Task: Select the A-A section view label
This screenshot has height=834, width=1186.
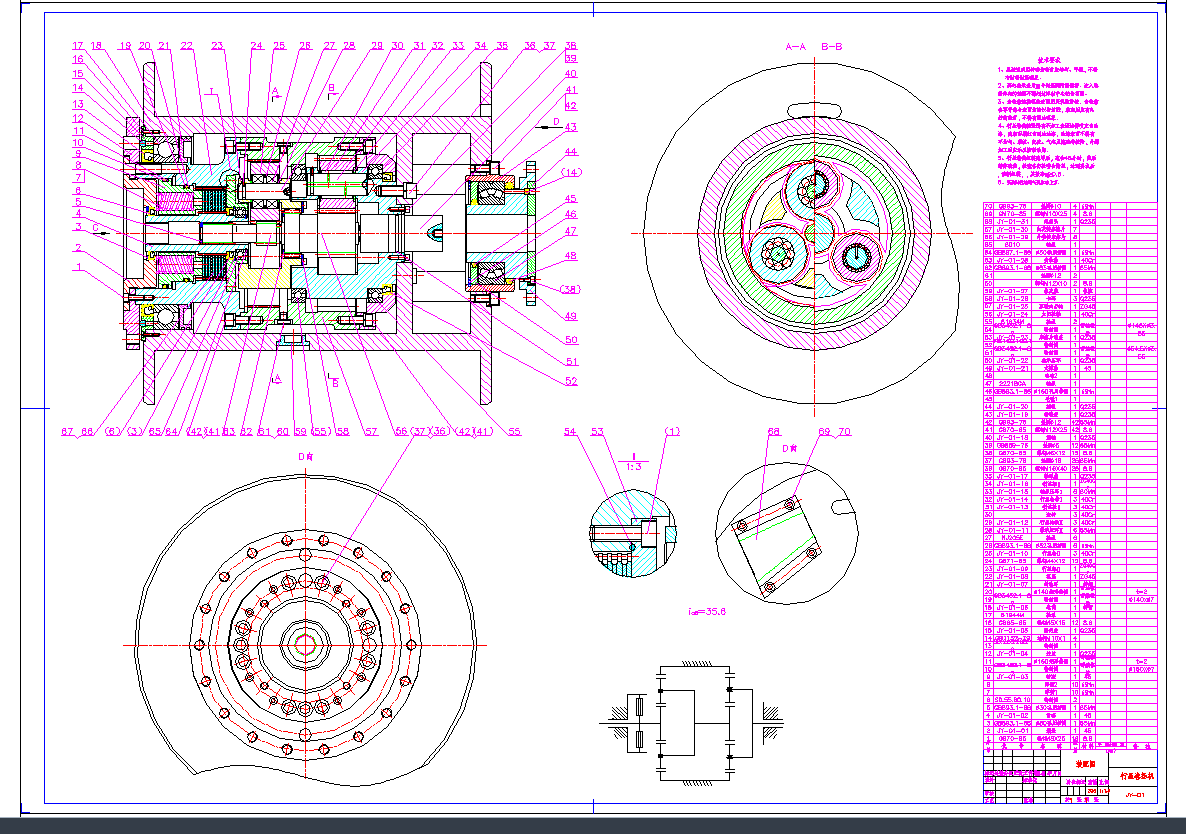Action: (796, 45)
